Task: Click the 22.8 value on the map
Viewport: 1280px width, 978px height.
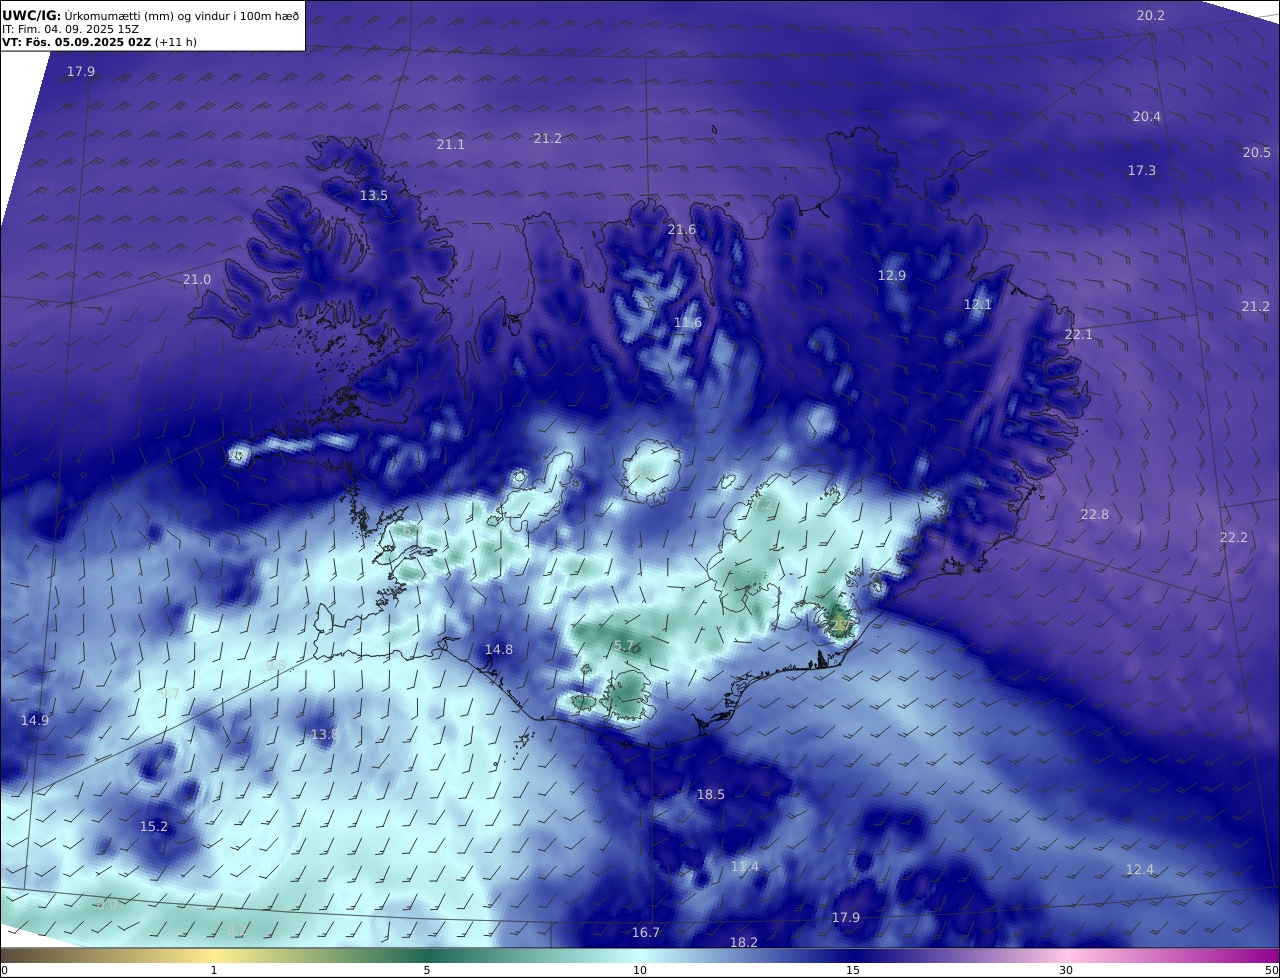Action: [1095, 514]
